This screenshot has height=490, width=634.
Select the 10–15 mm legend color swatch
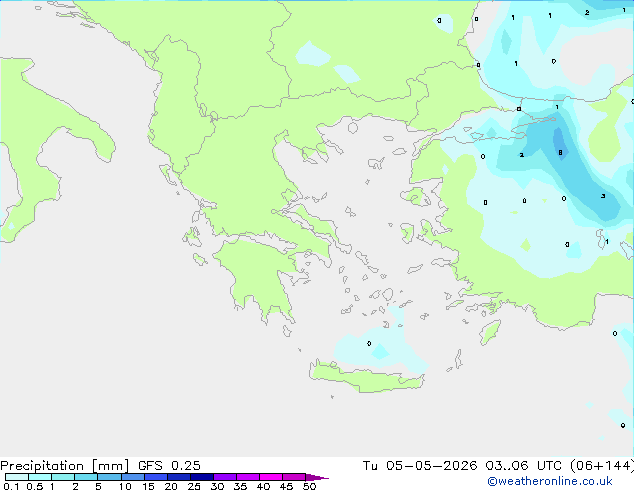pyautogui.click(x=132, y=477)
